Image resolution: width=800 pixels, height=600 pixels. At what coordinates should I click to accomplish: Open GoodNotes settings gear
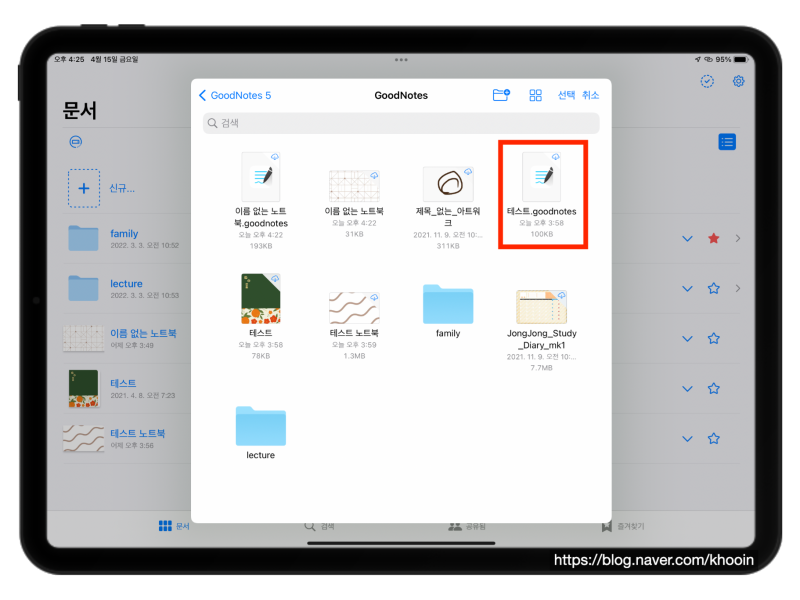(x=738, y=81)
